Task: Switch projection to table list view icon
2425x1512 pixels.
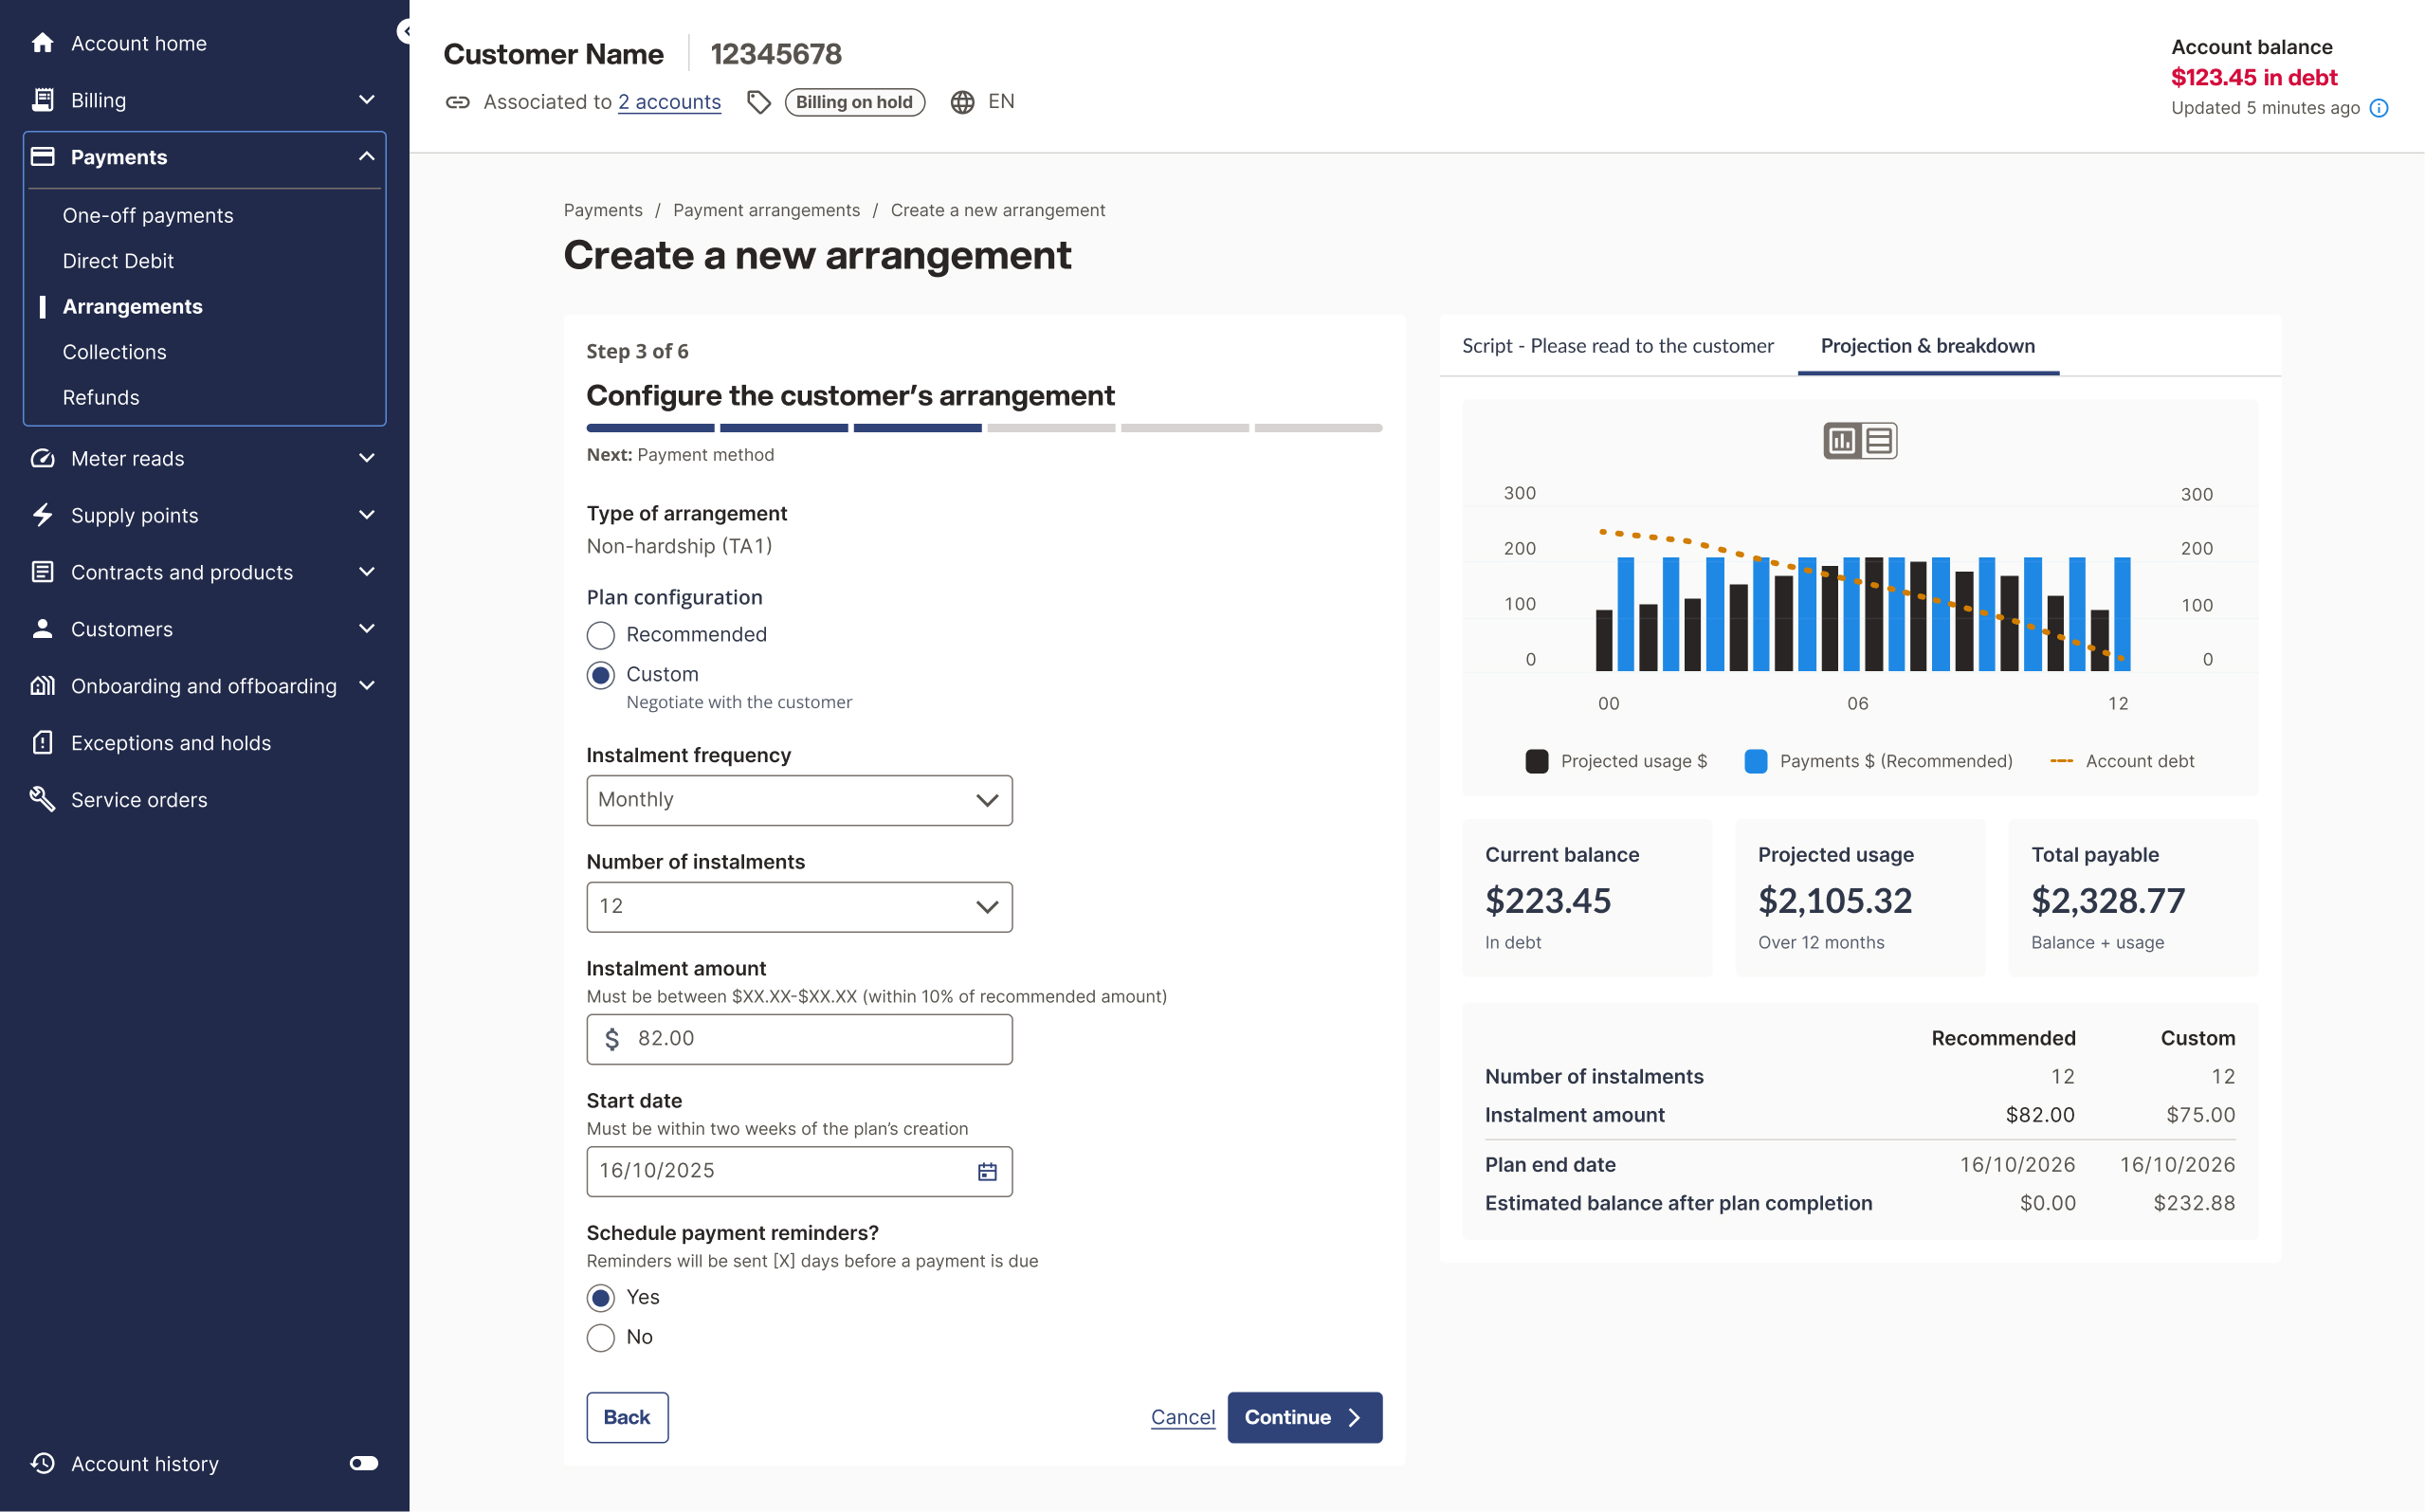Action: coord(1879,441)
